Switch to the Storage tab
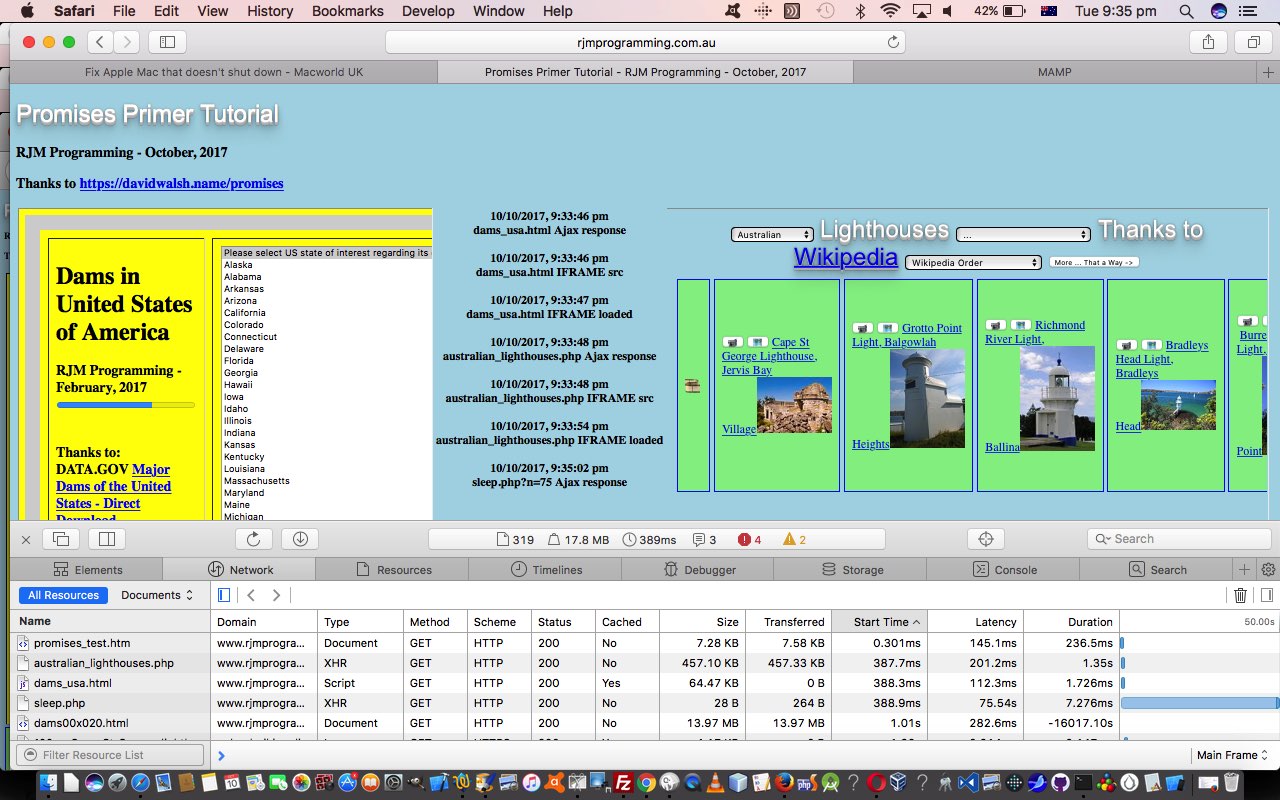This screenshot has height=800, width=1280. [851, 570]
